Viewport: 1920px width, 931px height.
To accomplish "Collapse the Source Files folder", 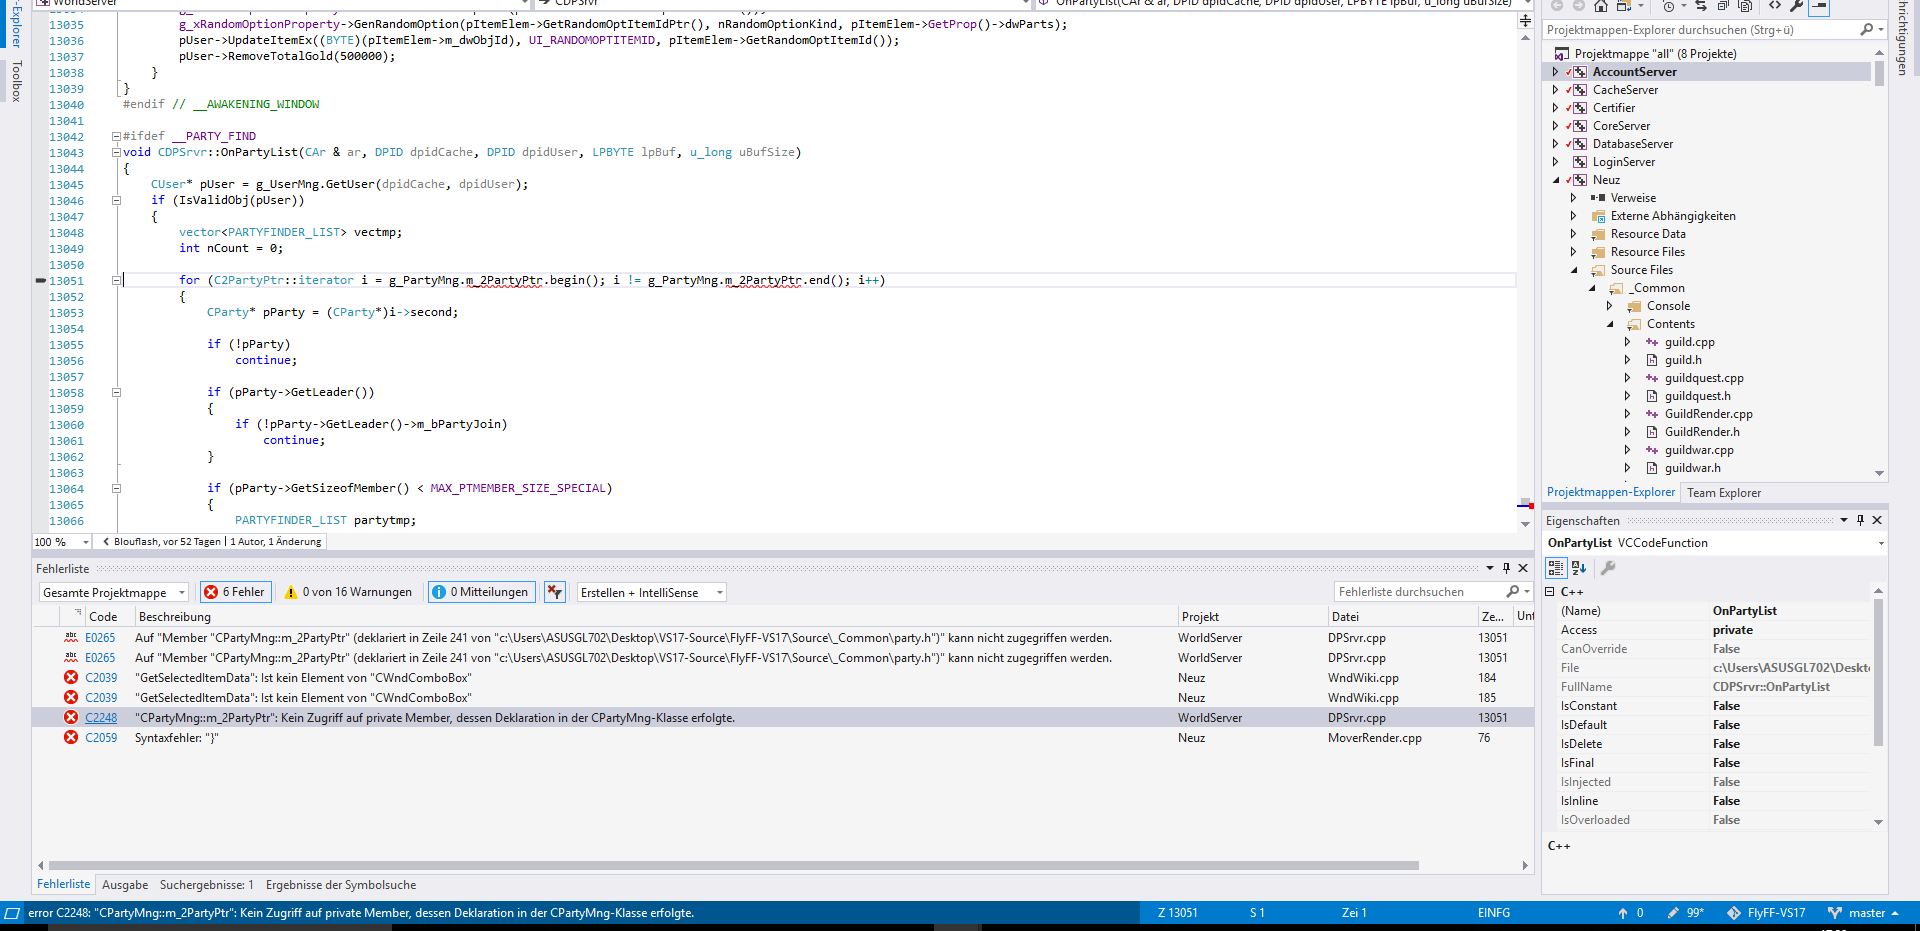I will pos(1574,270).
